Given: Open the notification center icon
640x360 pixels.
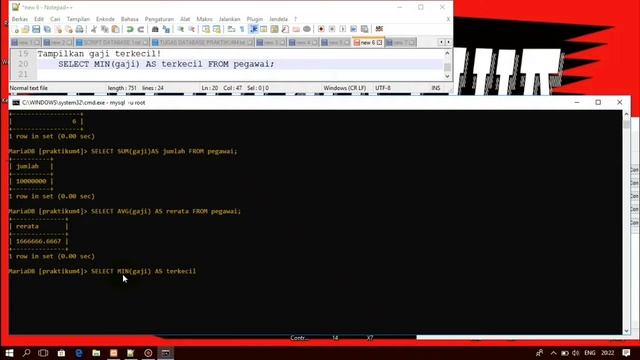Looking at the screenshot, I should tap(626, 353).
